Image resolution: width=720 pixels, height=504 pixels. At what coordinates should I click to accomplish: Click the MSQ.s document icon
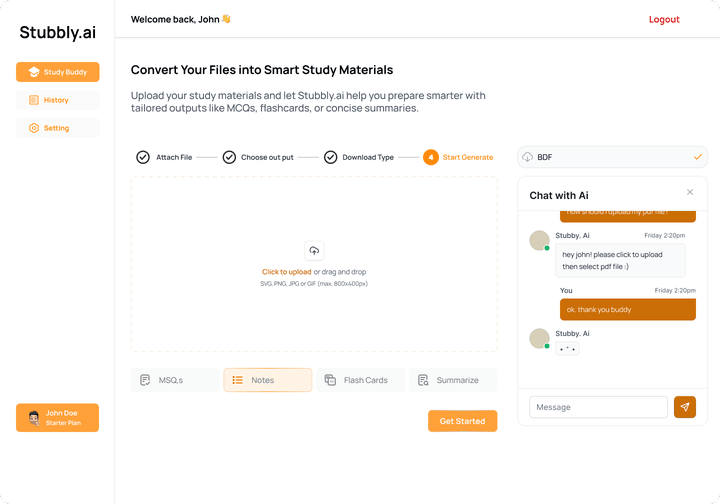click(x=145, y=380)
